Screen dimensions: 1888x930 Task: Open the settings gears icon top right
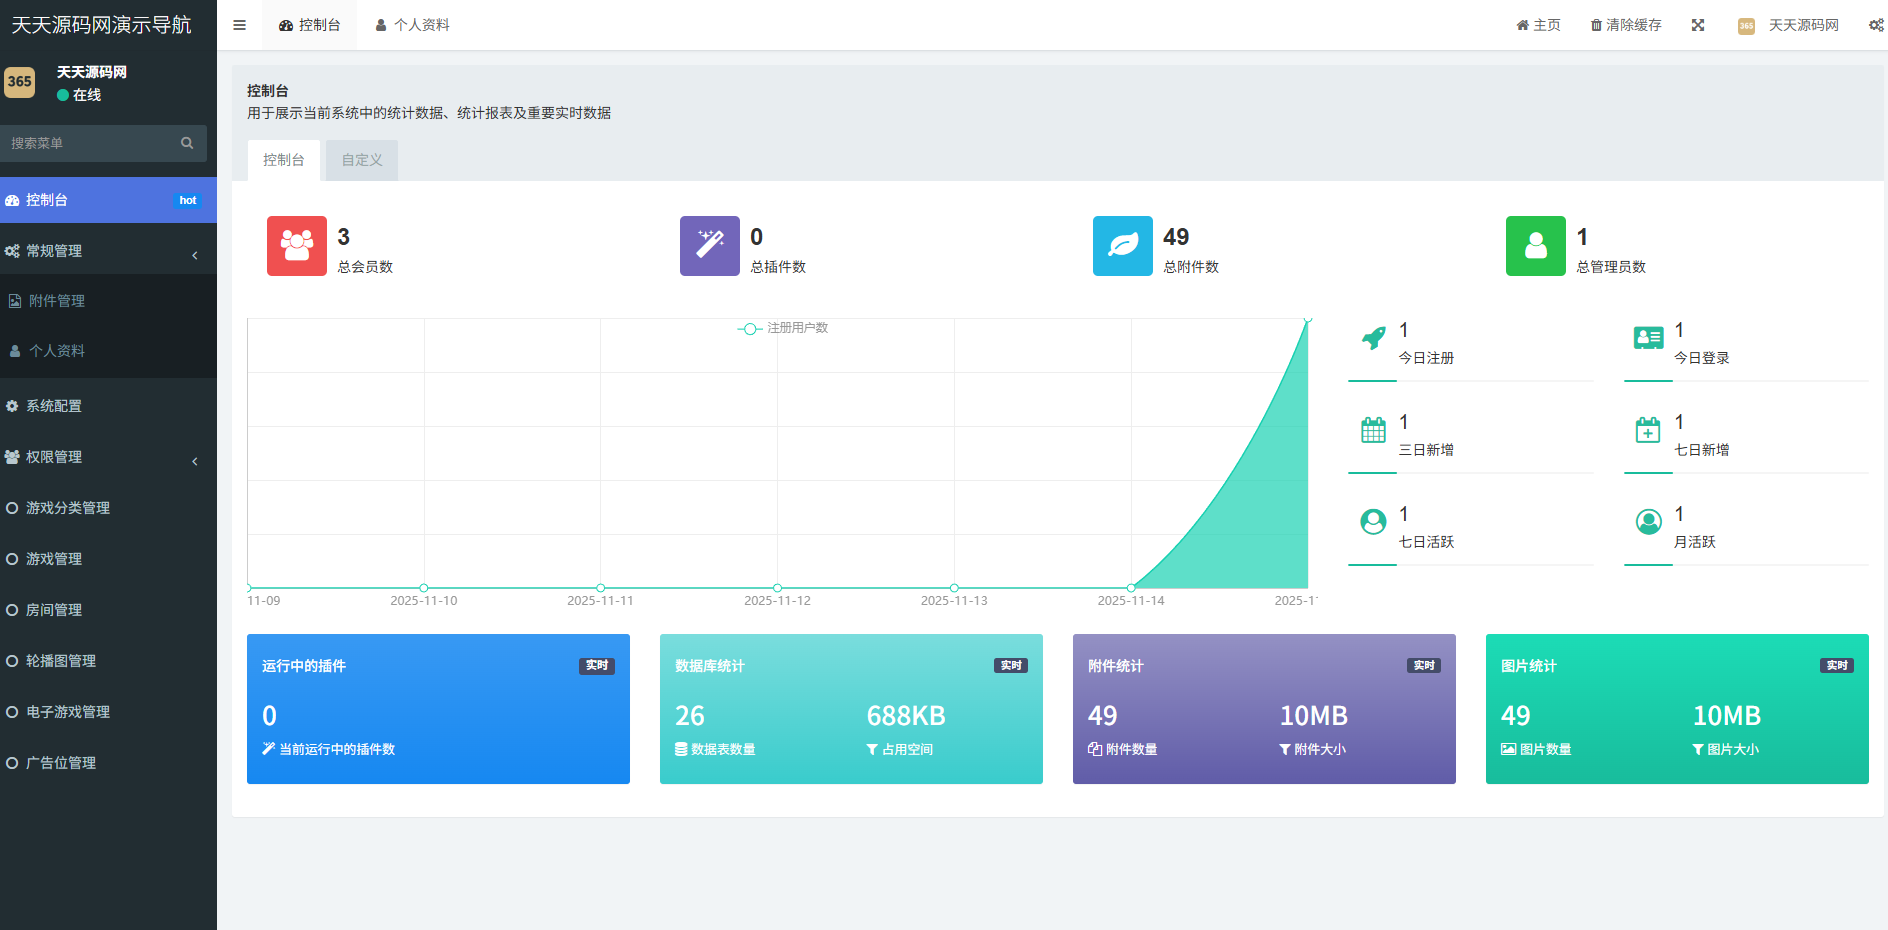click(1876, 25)
